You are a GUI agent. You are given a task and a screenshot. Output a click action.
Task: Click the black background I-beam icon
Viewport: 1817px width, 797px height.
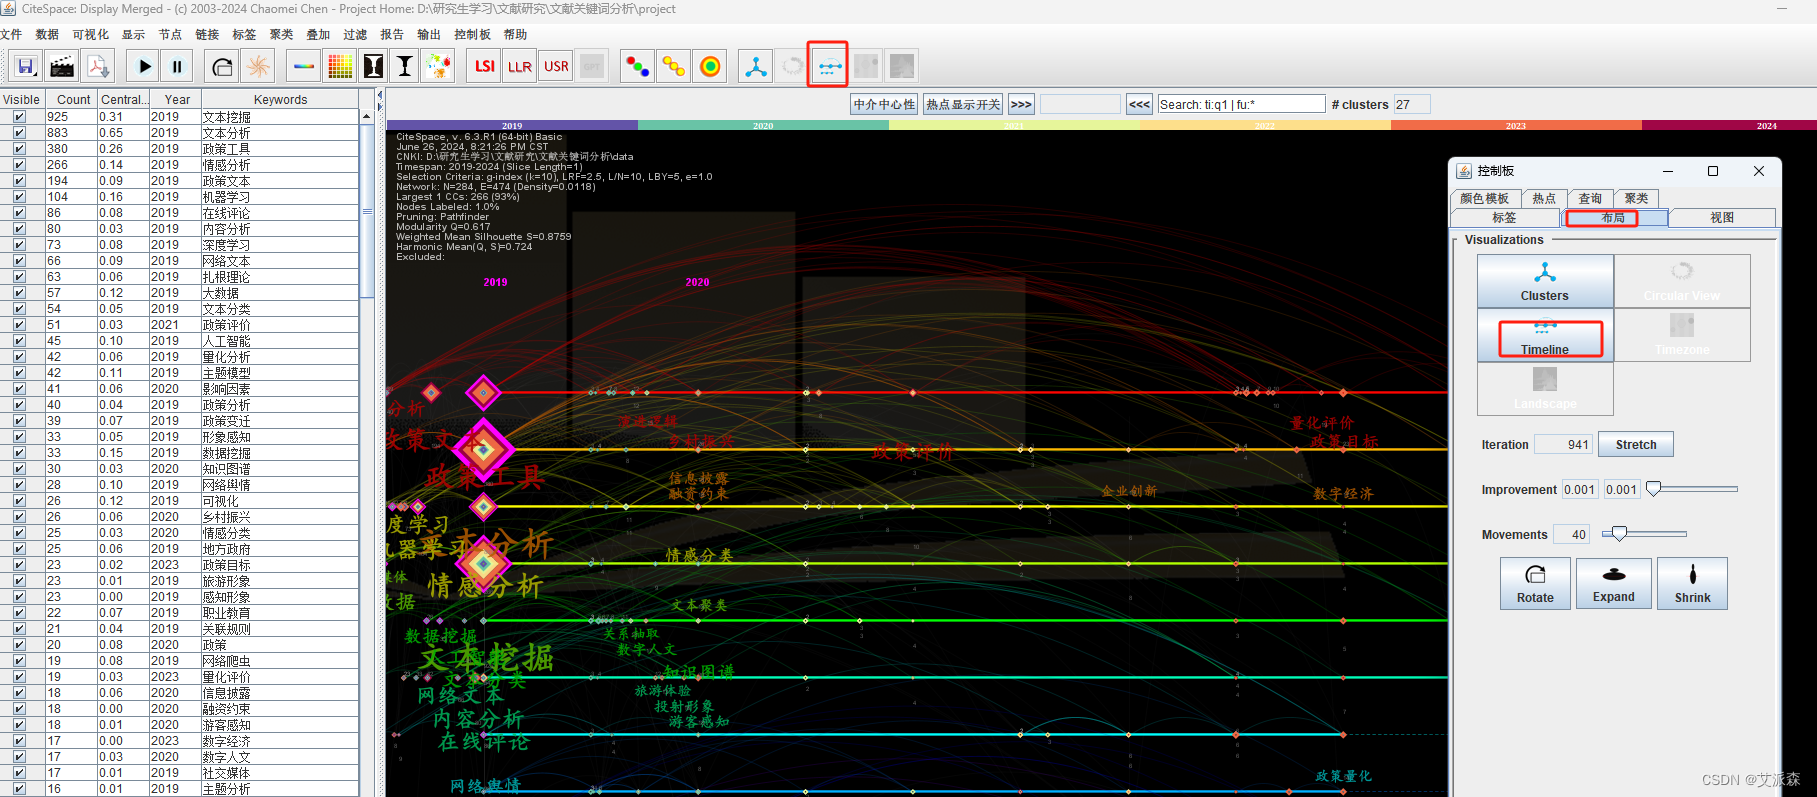click(x=373, y=67)
